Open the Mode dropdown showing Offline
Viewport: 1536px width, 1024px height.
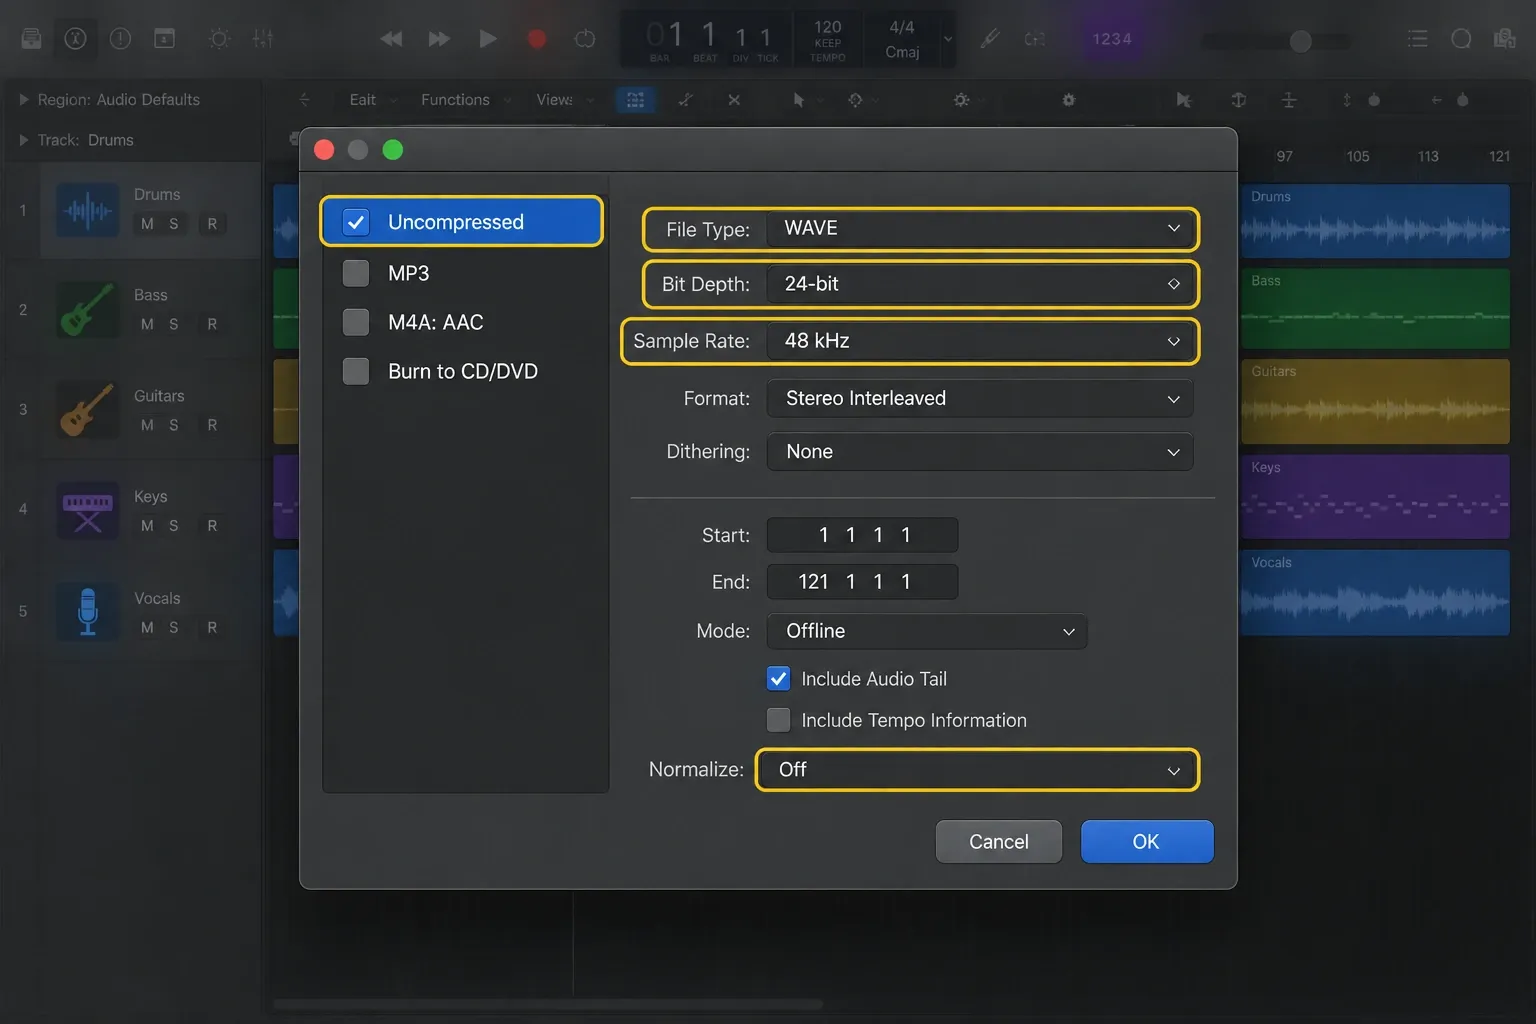[x=927, y=631]
